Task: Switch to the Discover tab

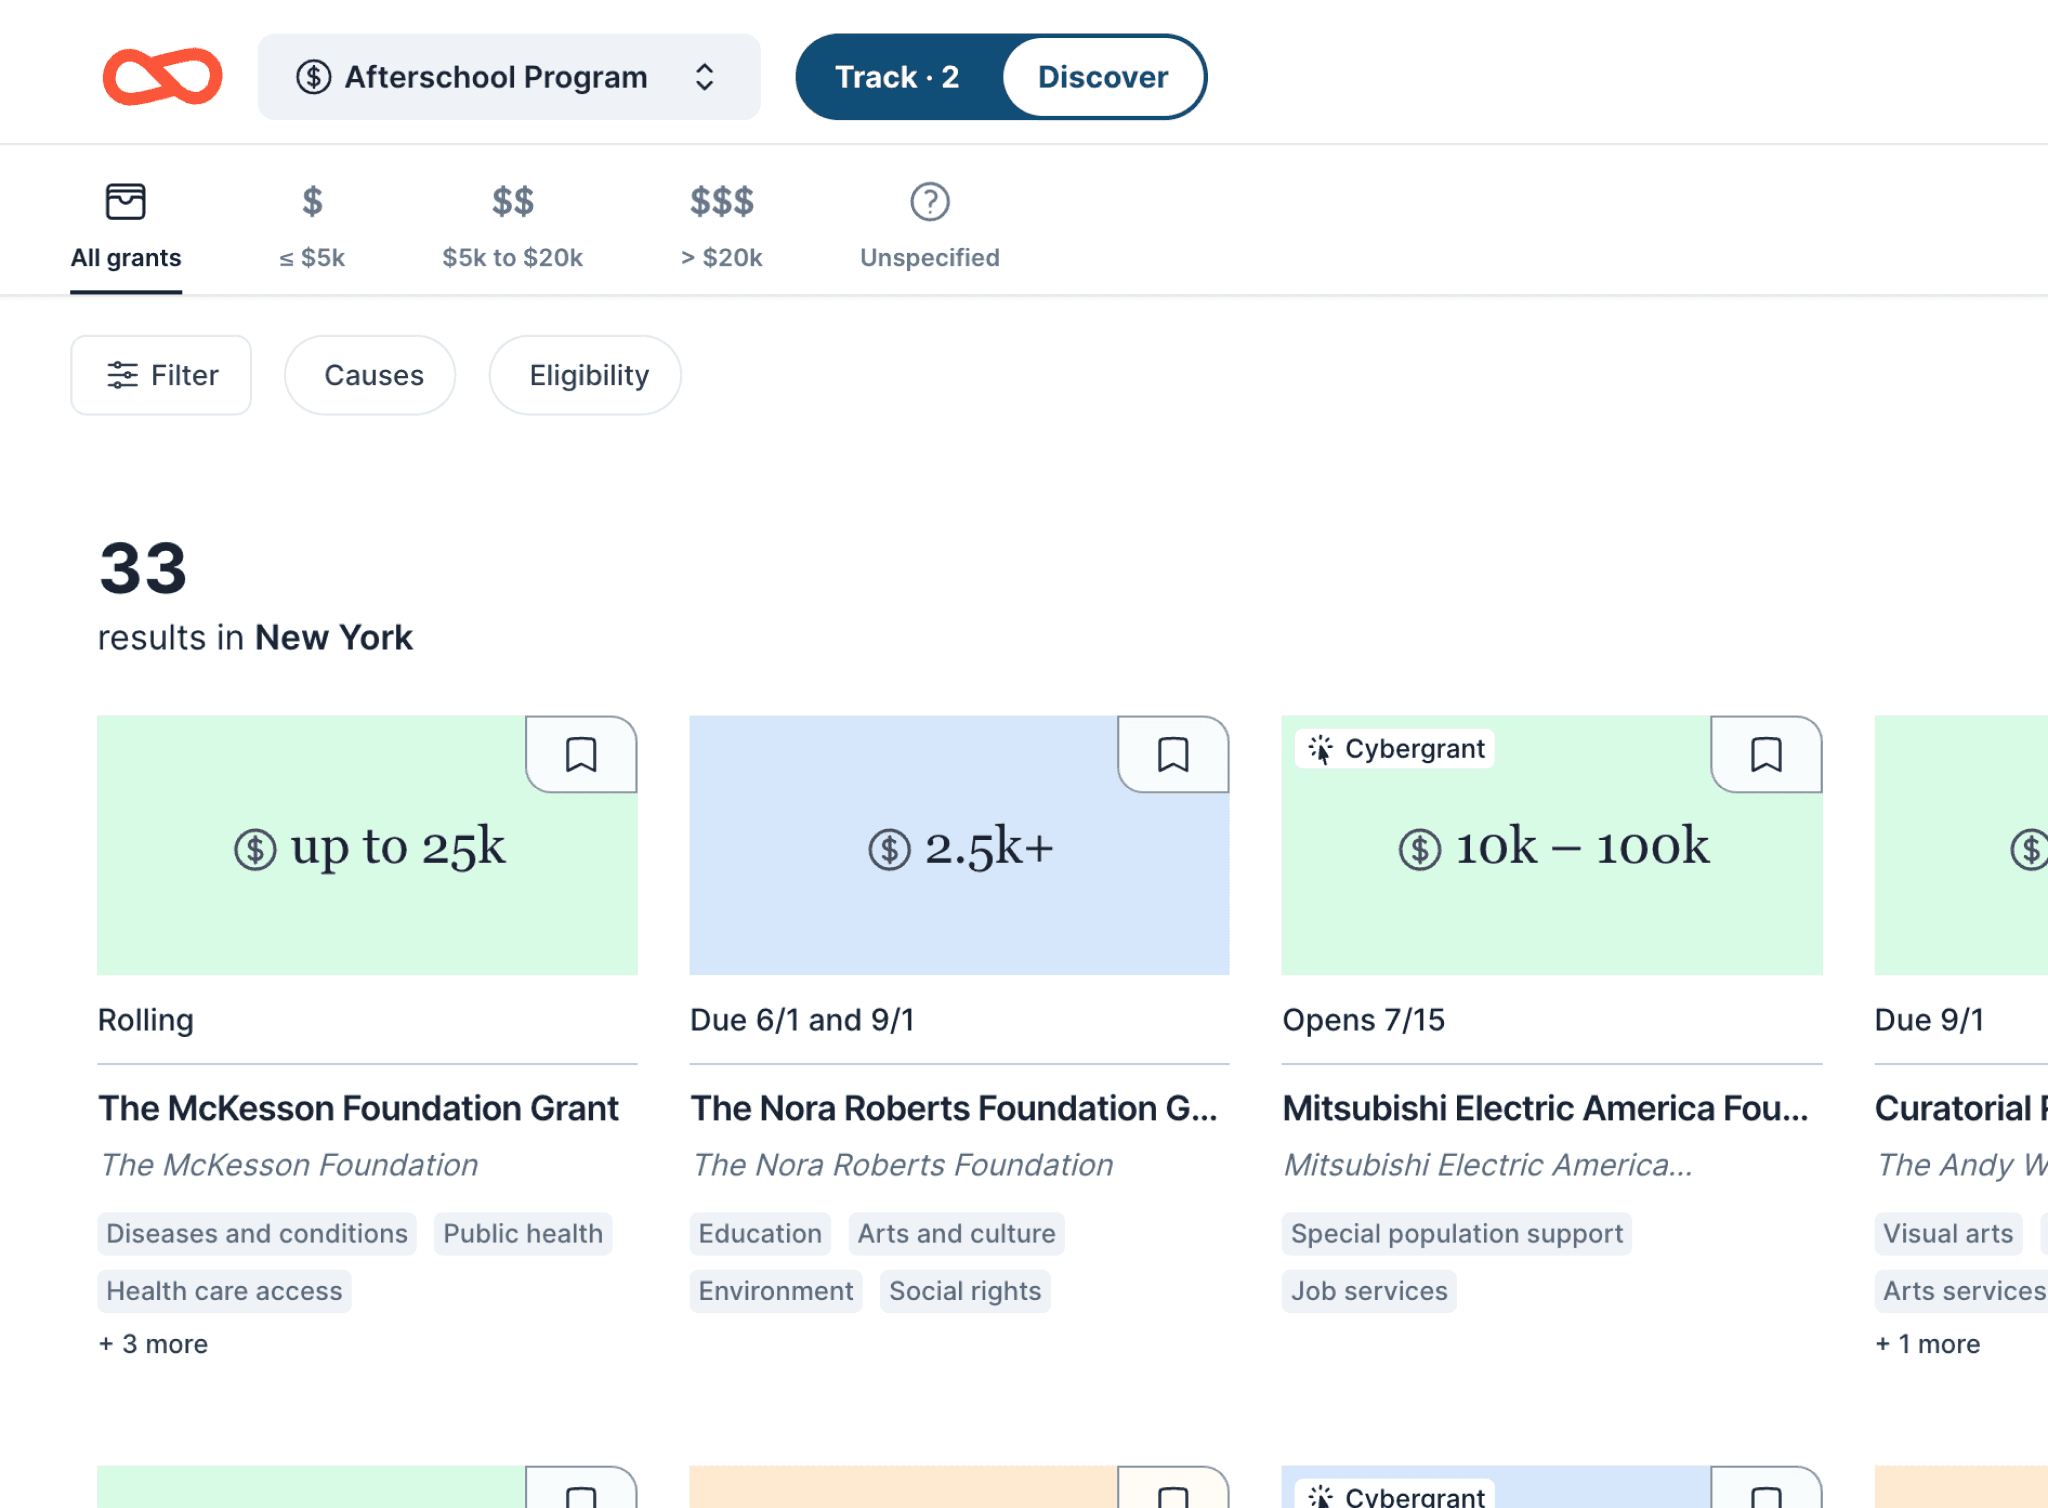Action: point(1102,77)
